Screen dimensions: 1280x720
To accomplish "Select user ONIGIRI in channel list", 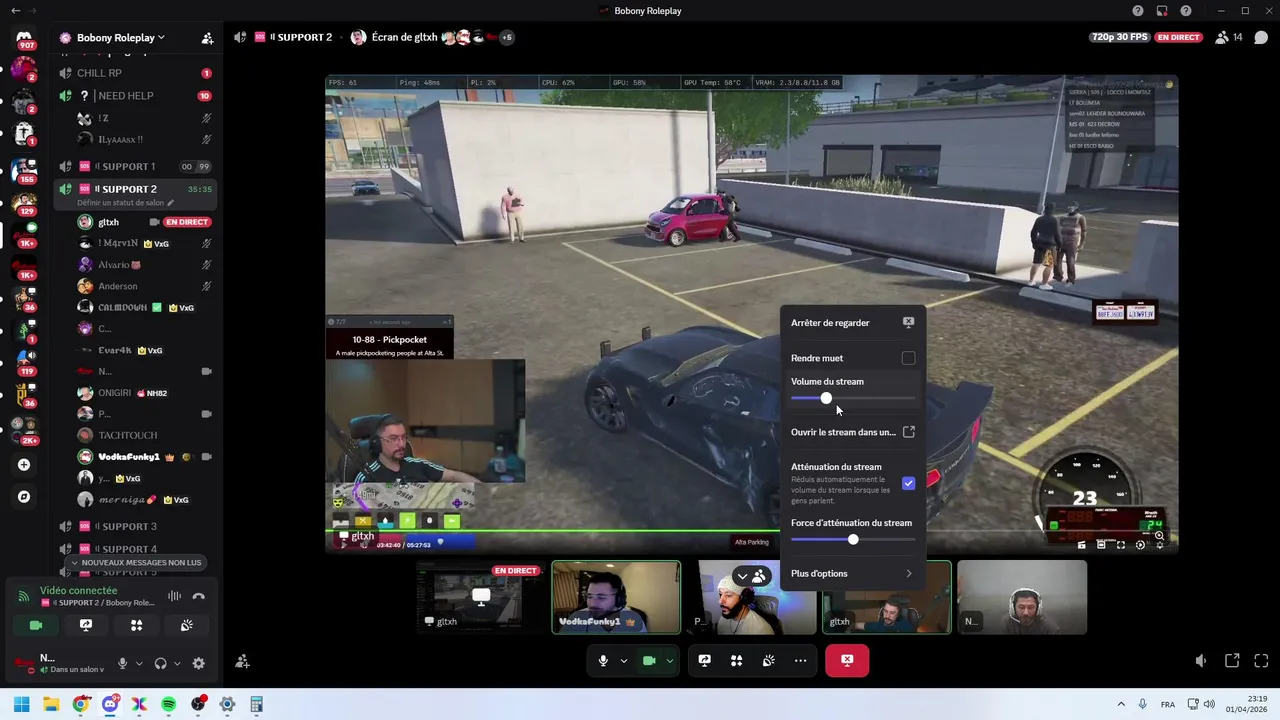I will coord(144,393).
